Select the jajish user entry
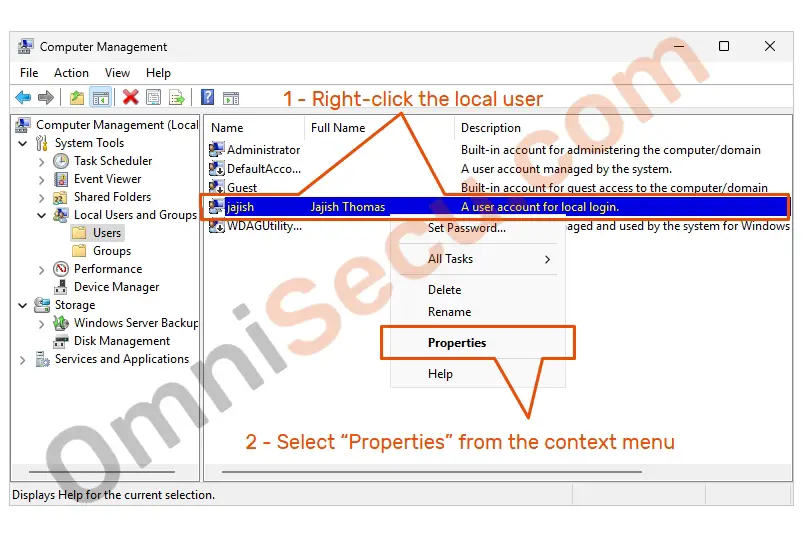Image resolution: width=803 pixels, height=535 pixels. (x=497, y=207)
